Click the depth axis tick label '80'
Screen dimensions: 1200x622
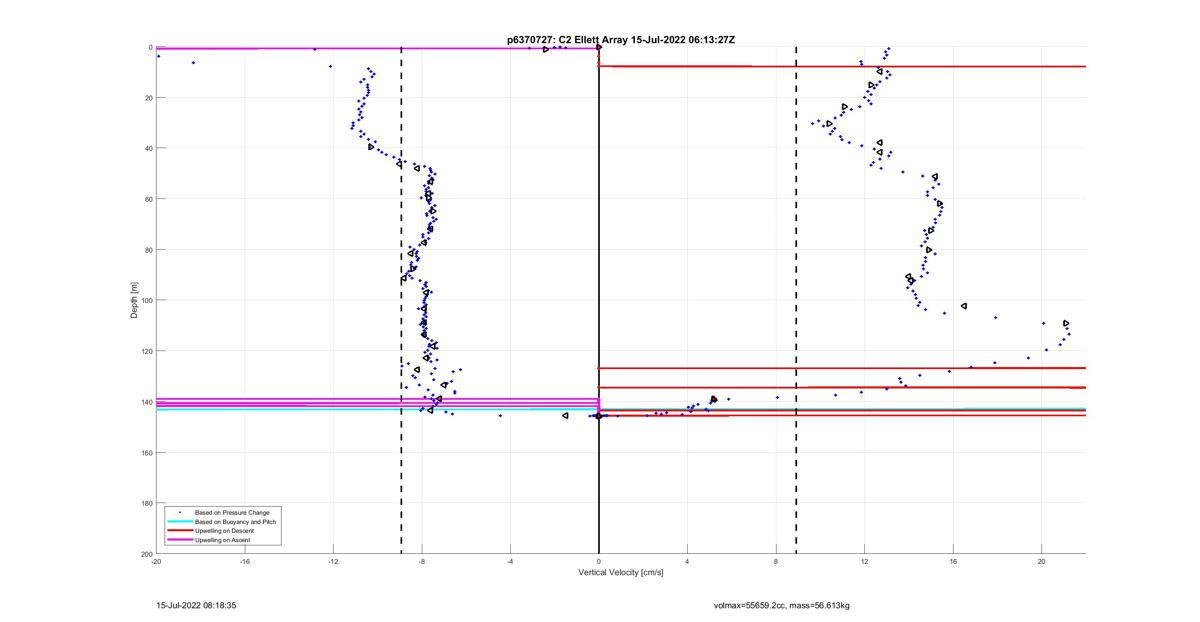[x=148, y=250]
